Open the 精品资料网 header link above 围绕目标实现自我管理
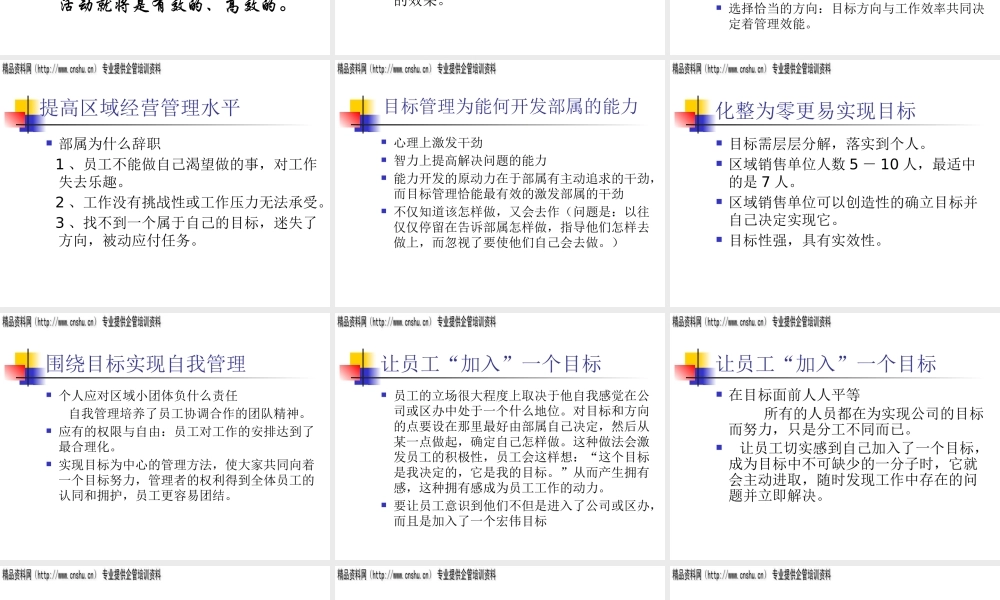This screenshot has width=1000, height=600. tap(82, 322)
